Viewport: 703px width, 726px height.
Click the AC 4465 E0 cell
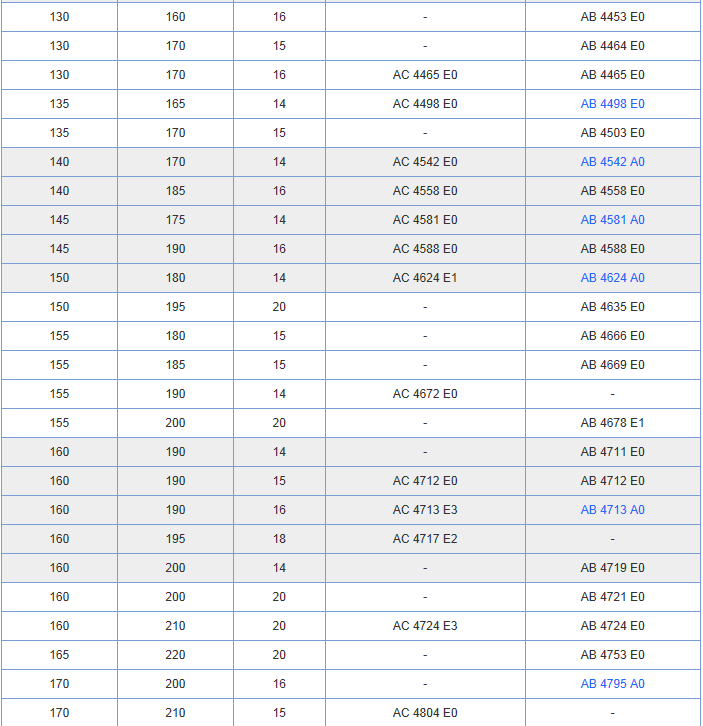point(425,75)
